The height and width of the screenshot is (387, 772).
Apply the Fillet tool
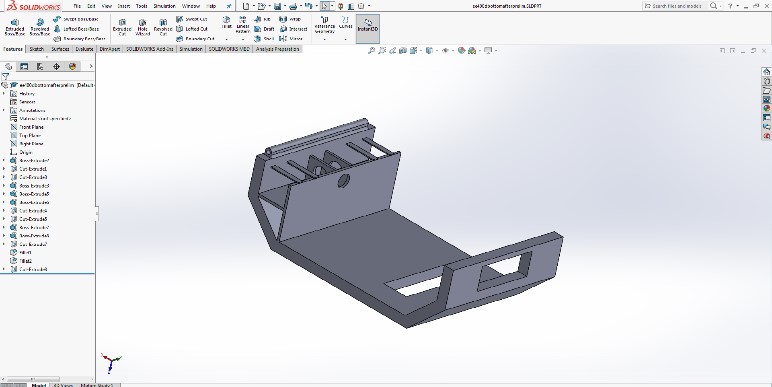(226, 23)
